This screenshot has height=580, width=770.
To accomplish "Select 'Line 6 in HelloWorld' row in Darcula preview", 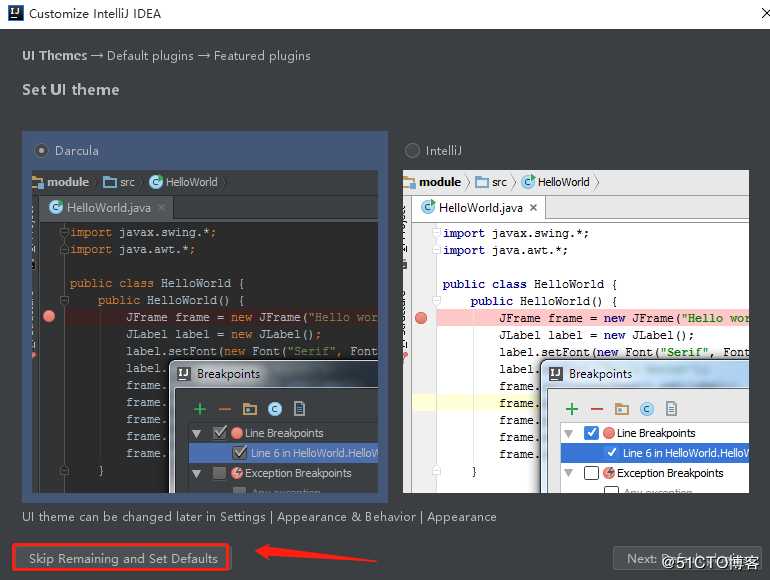I will 283,453.
